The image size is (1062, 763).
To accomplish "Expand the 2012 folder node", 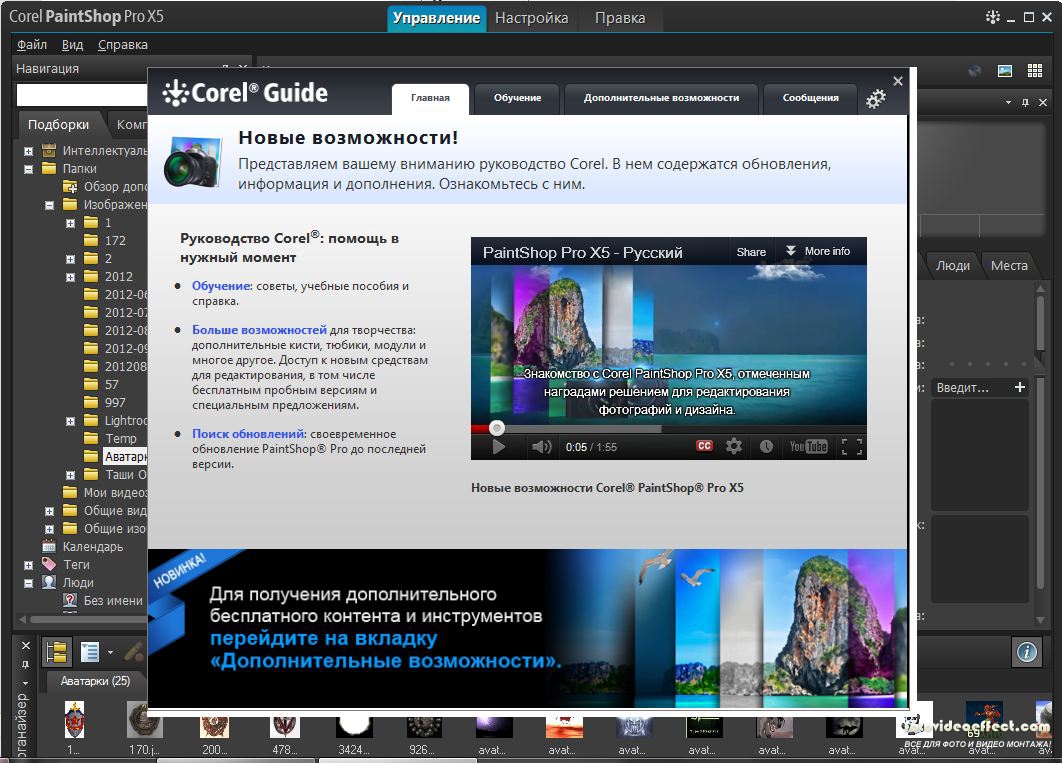I will (x=70, y=277).
